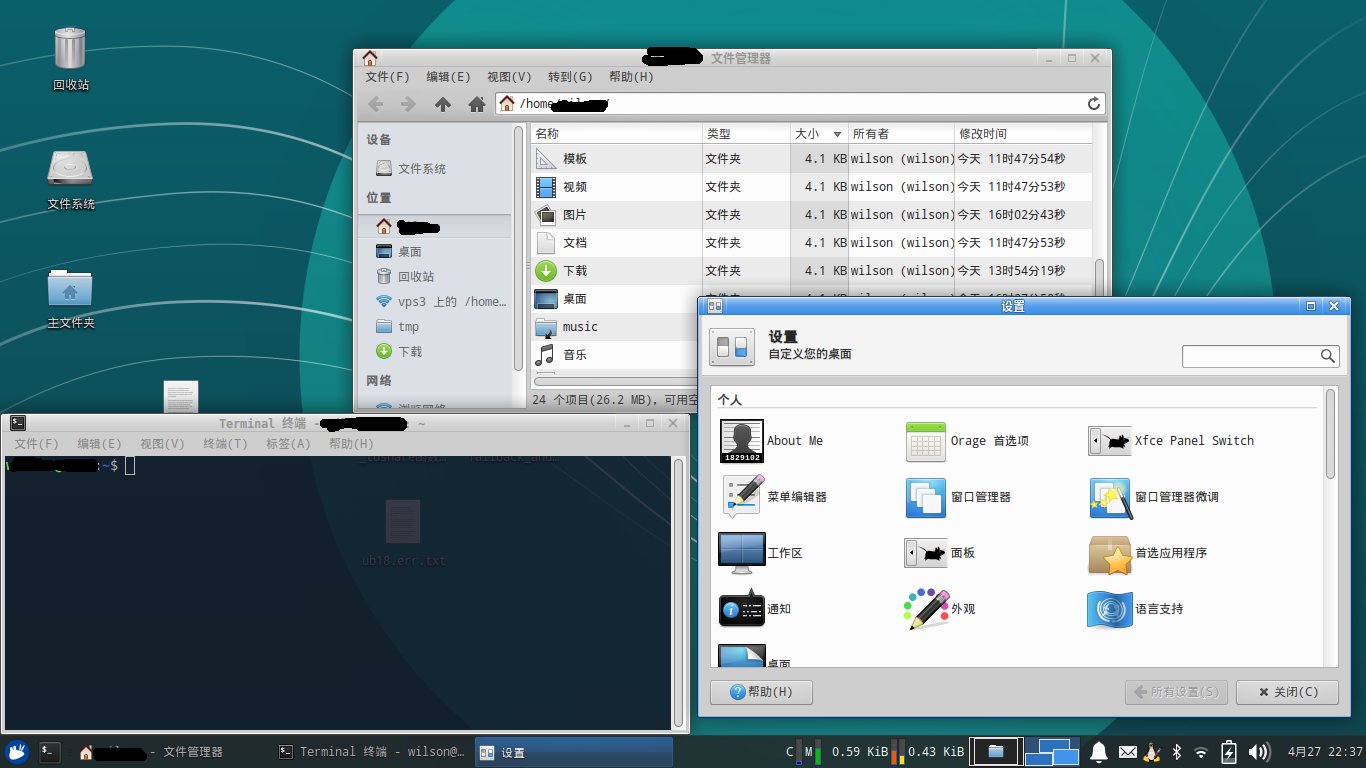Open the 视图(V) menu in Terminal
The width and height of the screenshot is (1366, 768).
(x=162, y=444)
